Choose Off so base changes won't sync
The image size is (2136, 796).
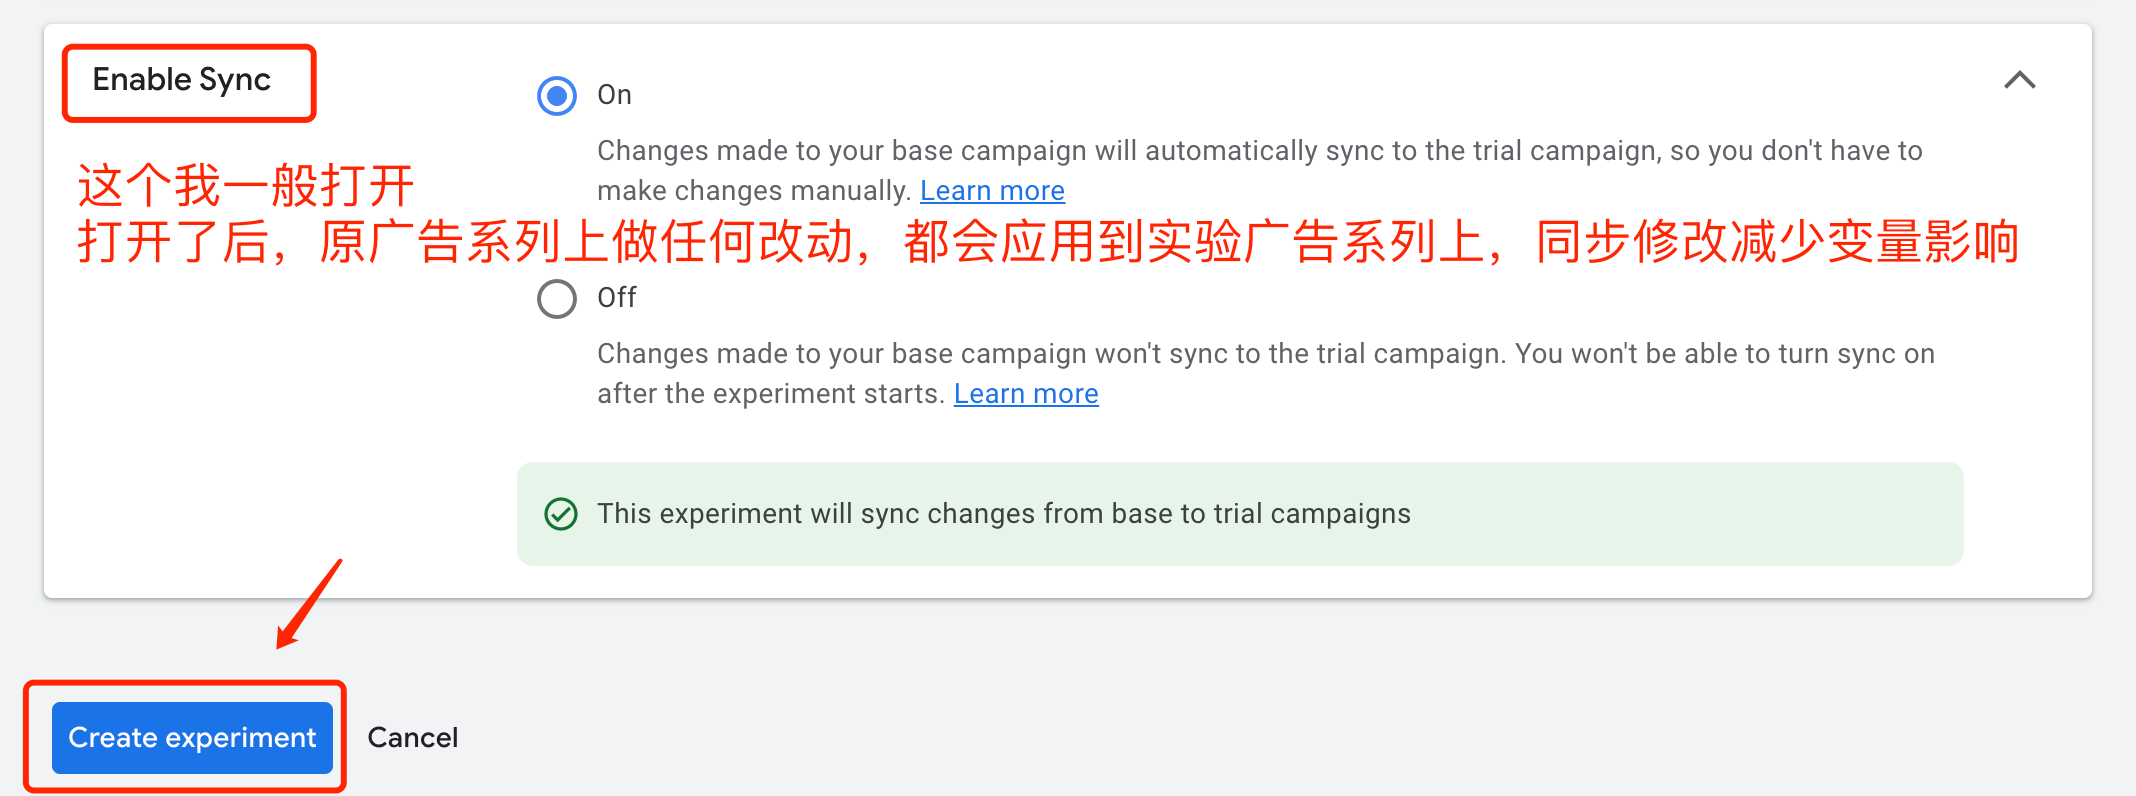click(x=556, y=298)
